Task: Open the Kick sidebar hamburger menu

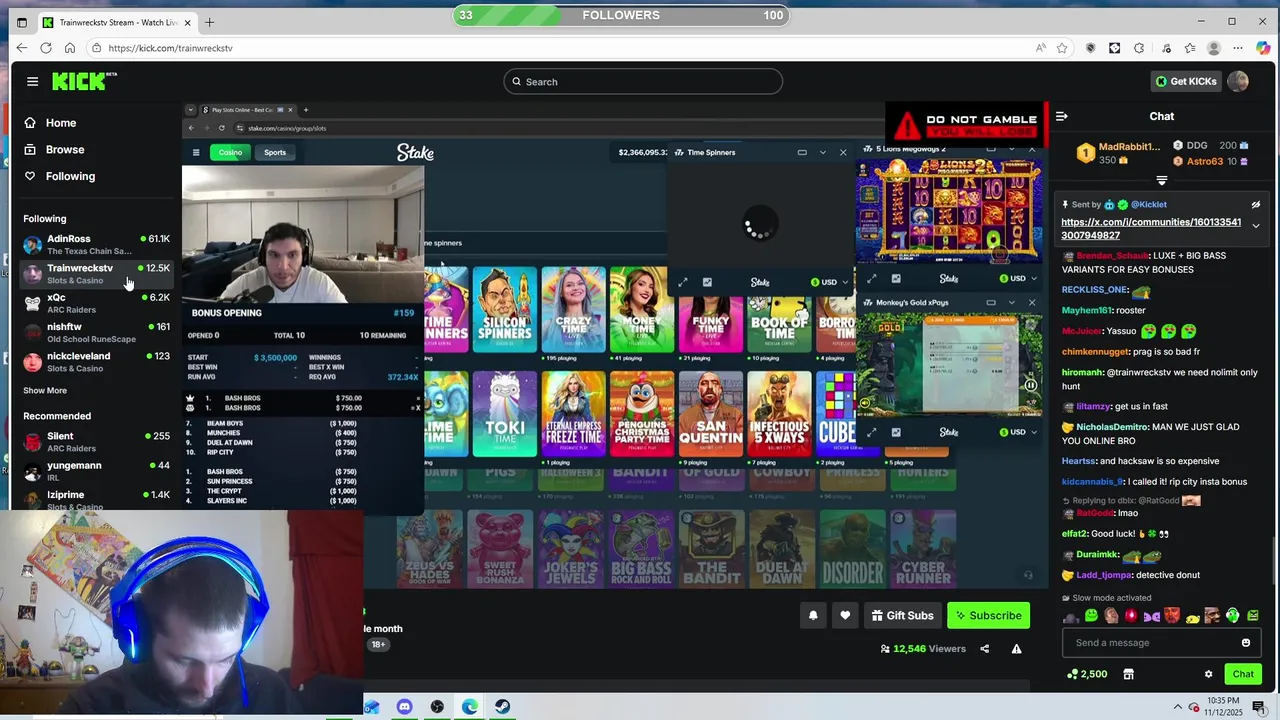Action: click(32, 82)
